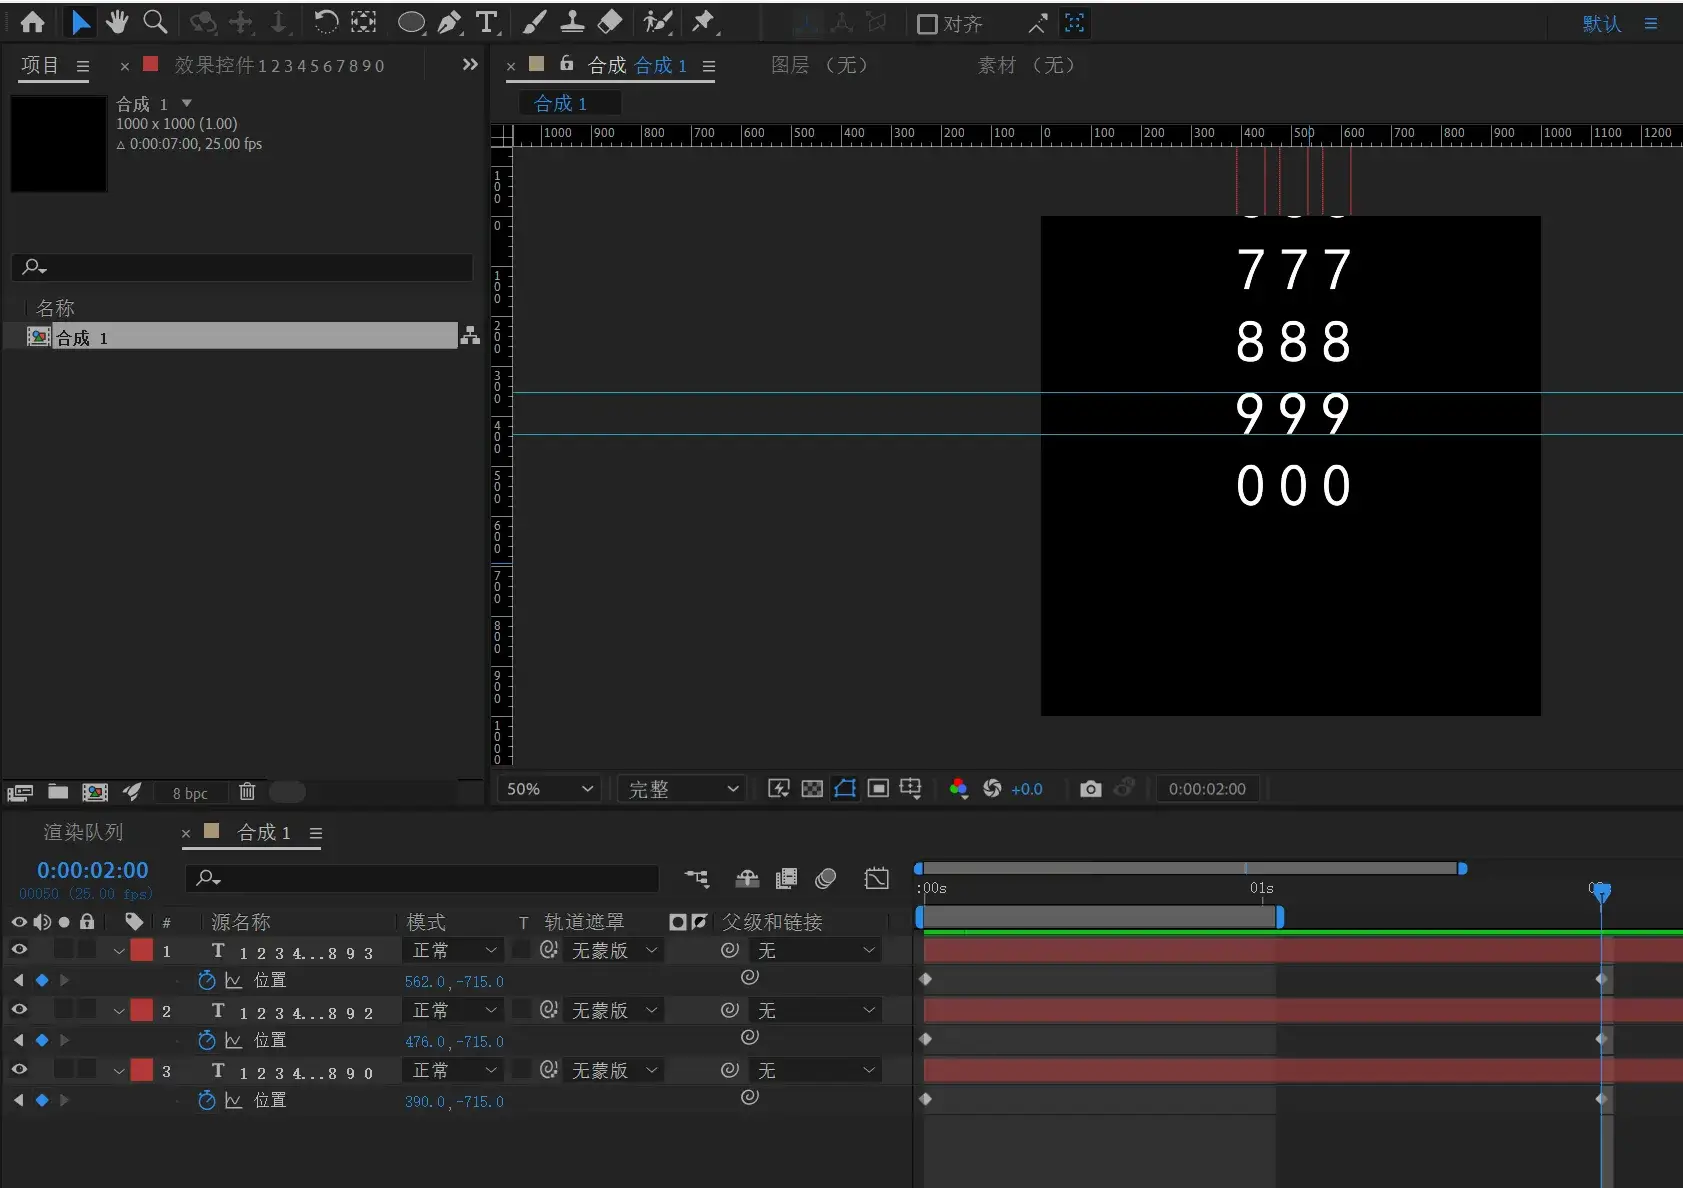Open grid and guide options
Screen dimensions: 1683x1188
click(x=910, y=788)
